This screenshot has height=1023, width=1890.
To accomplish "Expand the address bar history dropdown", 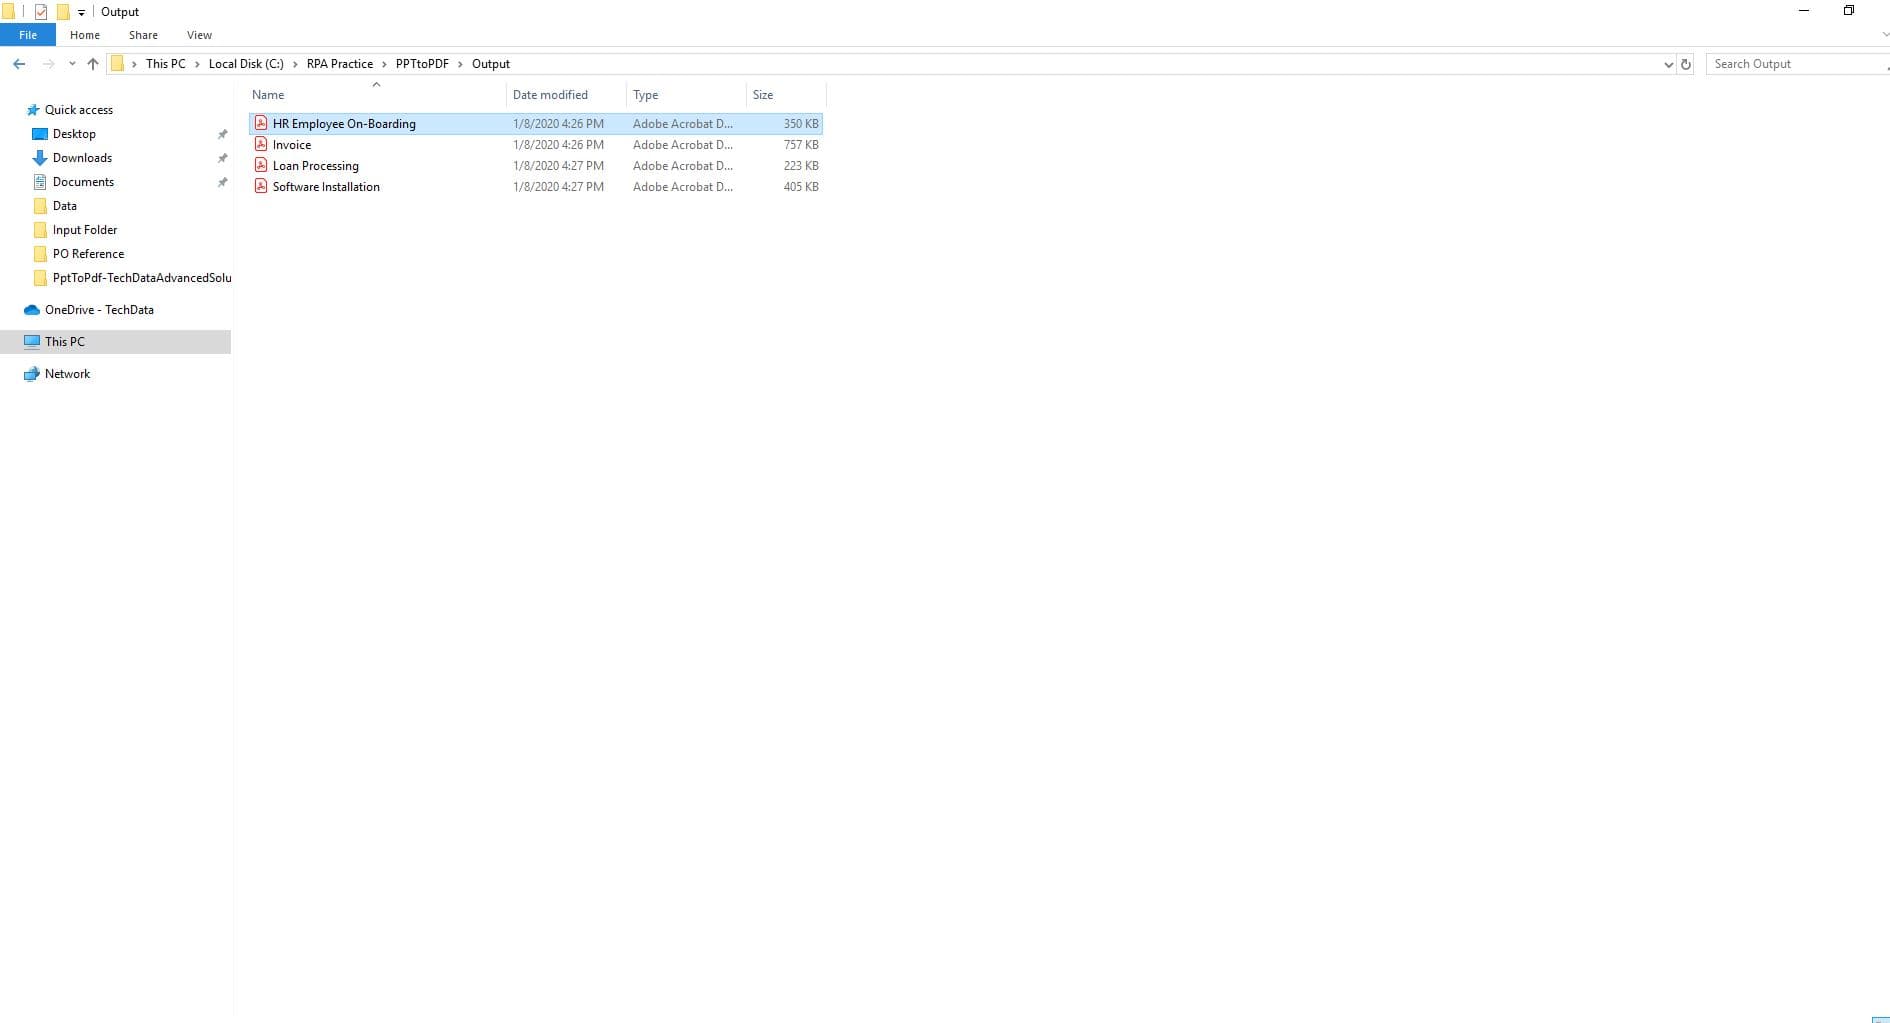I will click(1668, 64).
